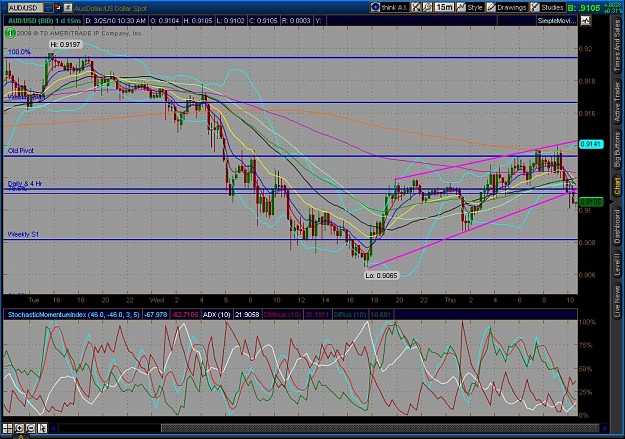Open the Live News side tab
625x439 pixels.
(617, 299)
